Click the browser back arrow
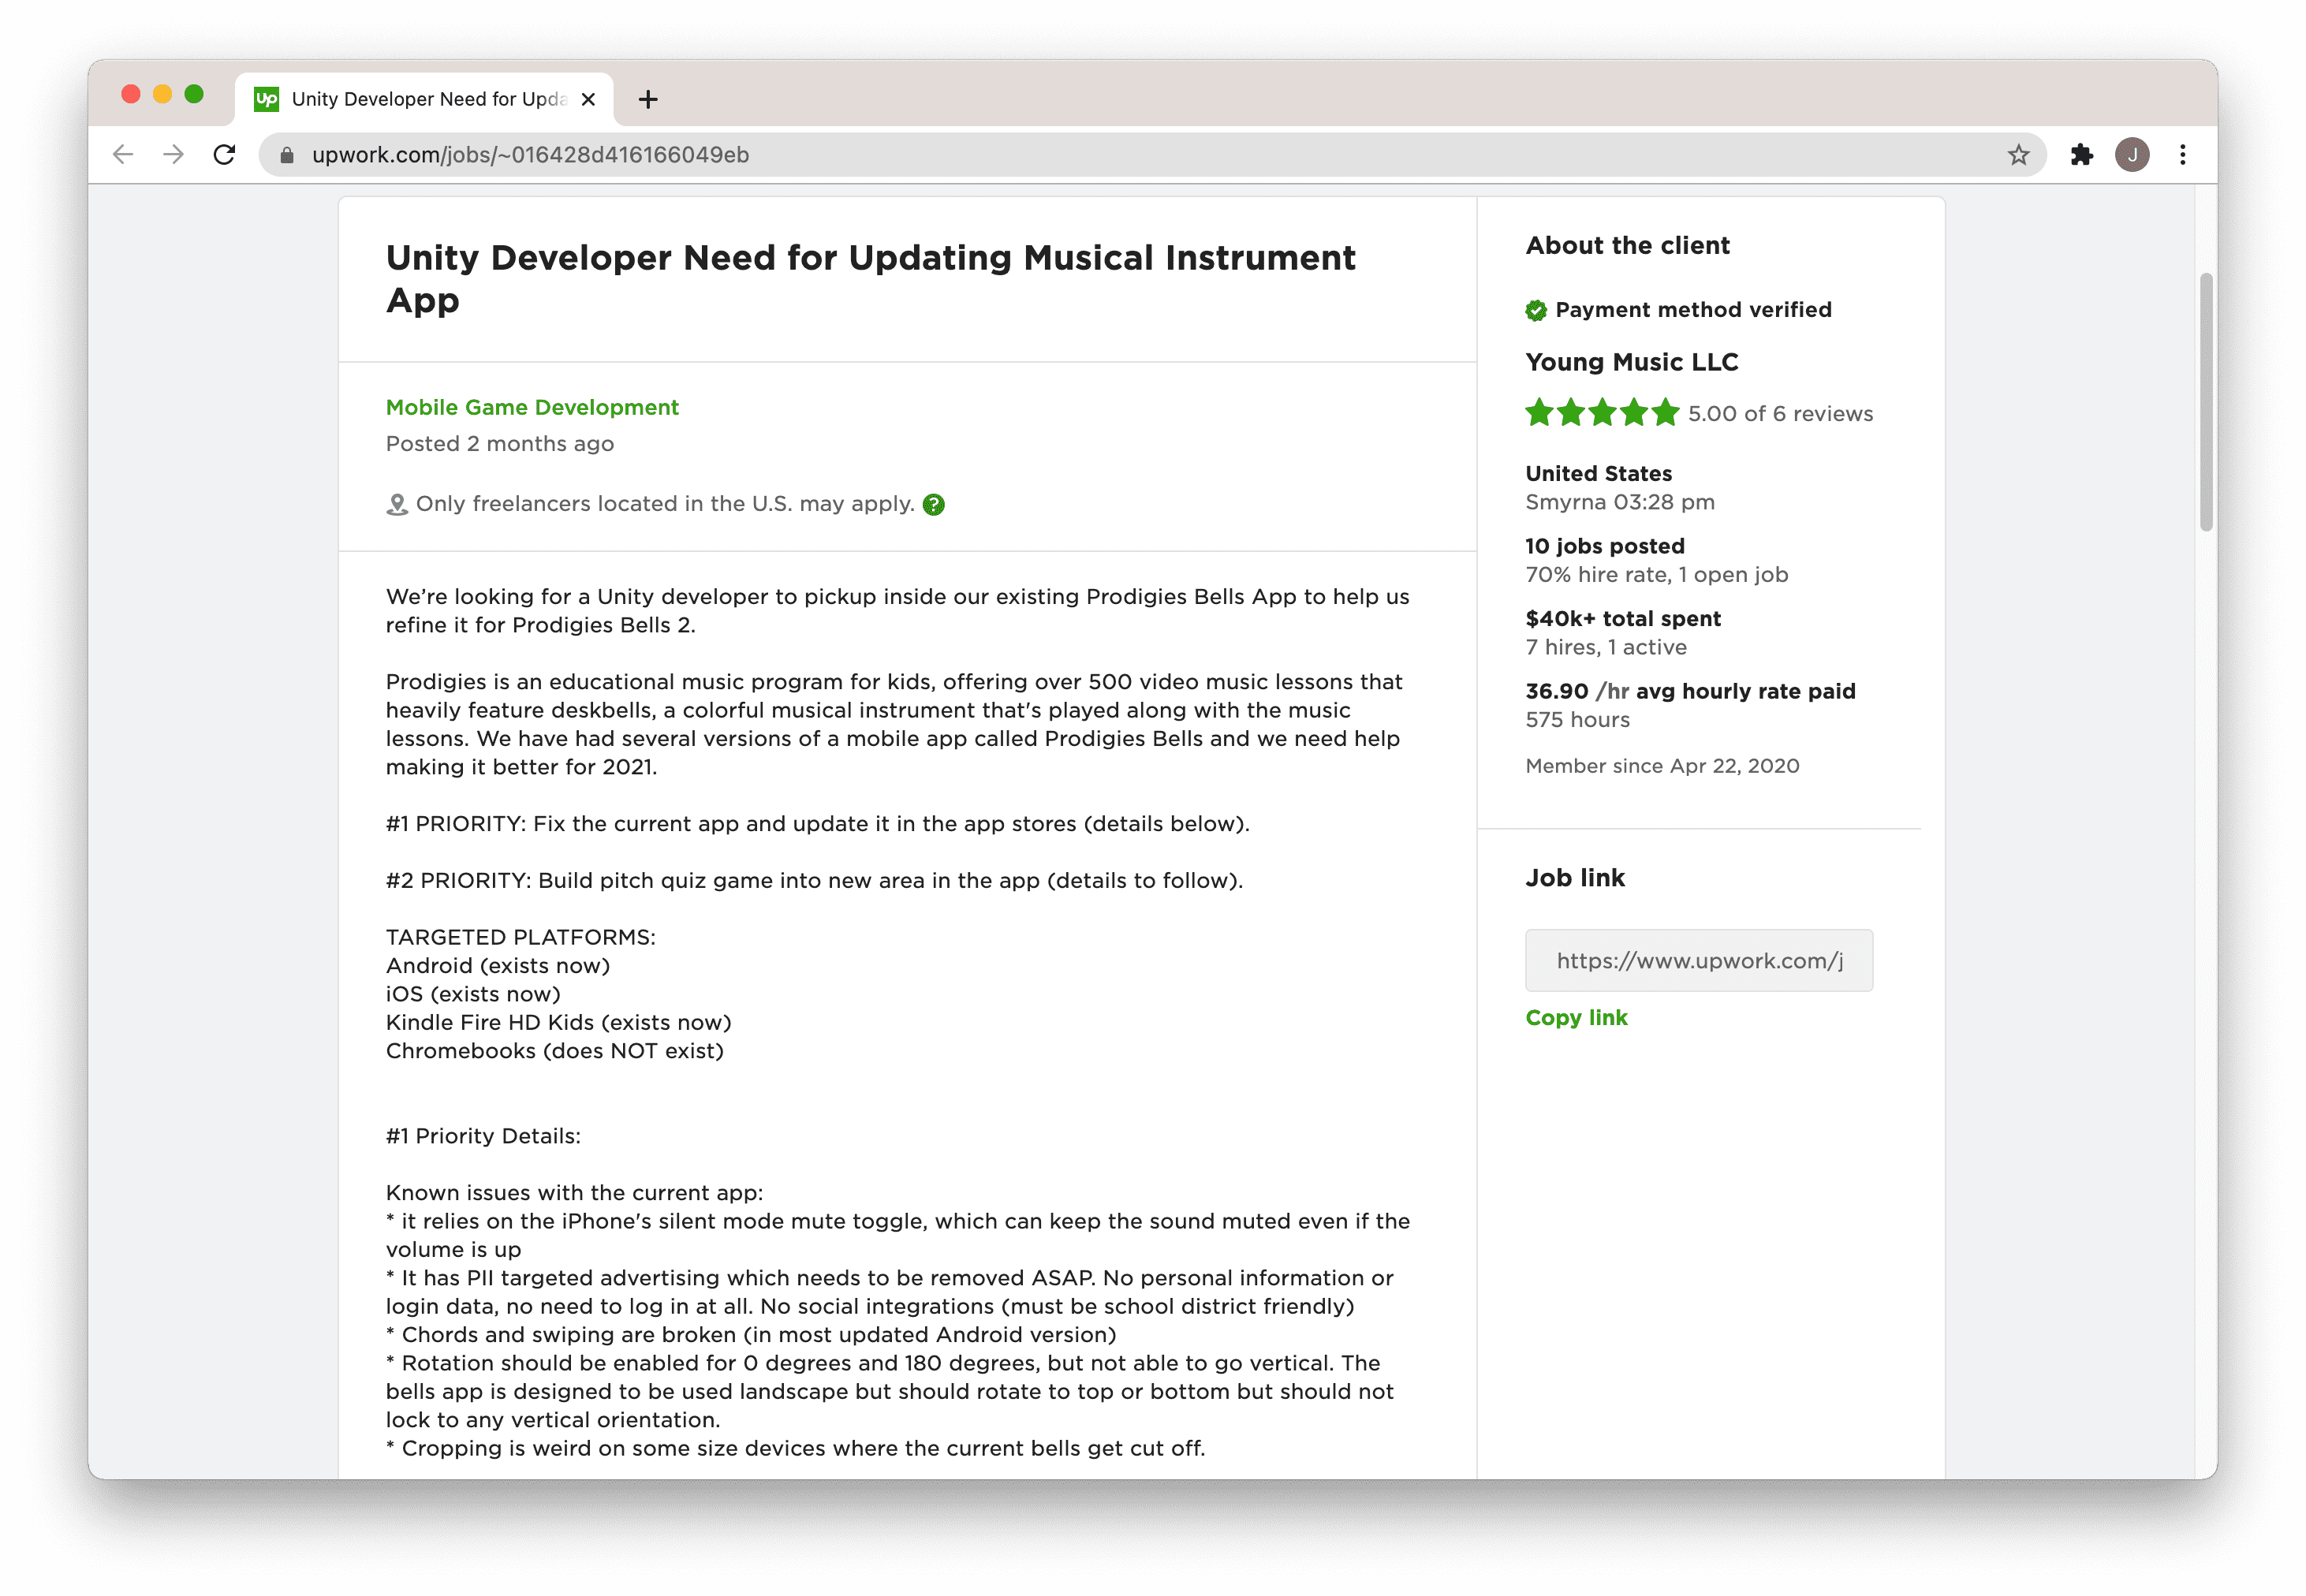The width and height of the screenshot is (2306, 1596). click(x=123, y=155)
